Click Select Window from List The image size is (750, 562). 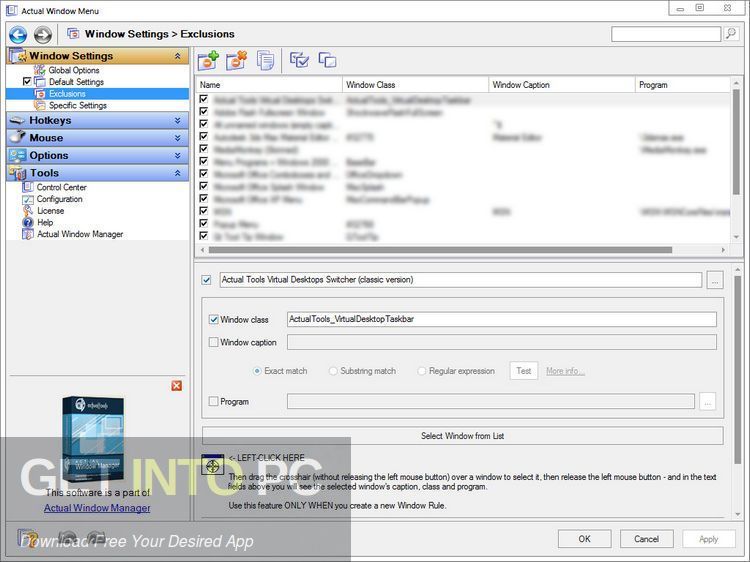(x=463, y=436)
